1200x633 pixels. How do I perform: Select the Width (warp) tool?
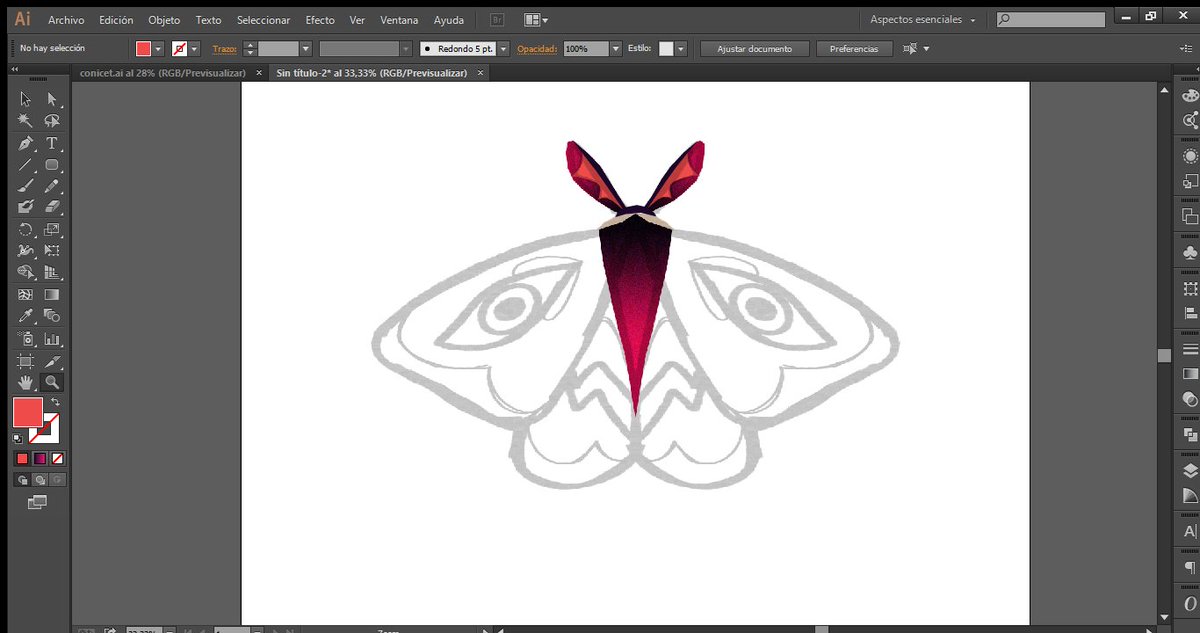[26, 250]
